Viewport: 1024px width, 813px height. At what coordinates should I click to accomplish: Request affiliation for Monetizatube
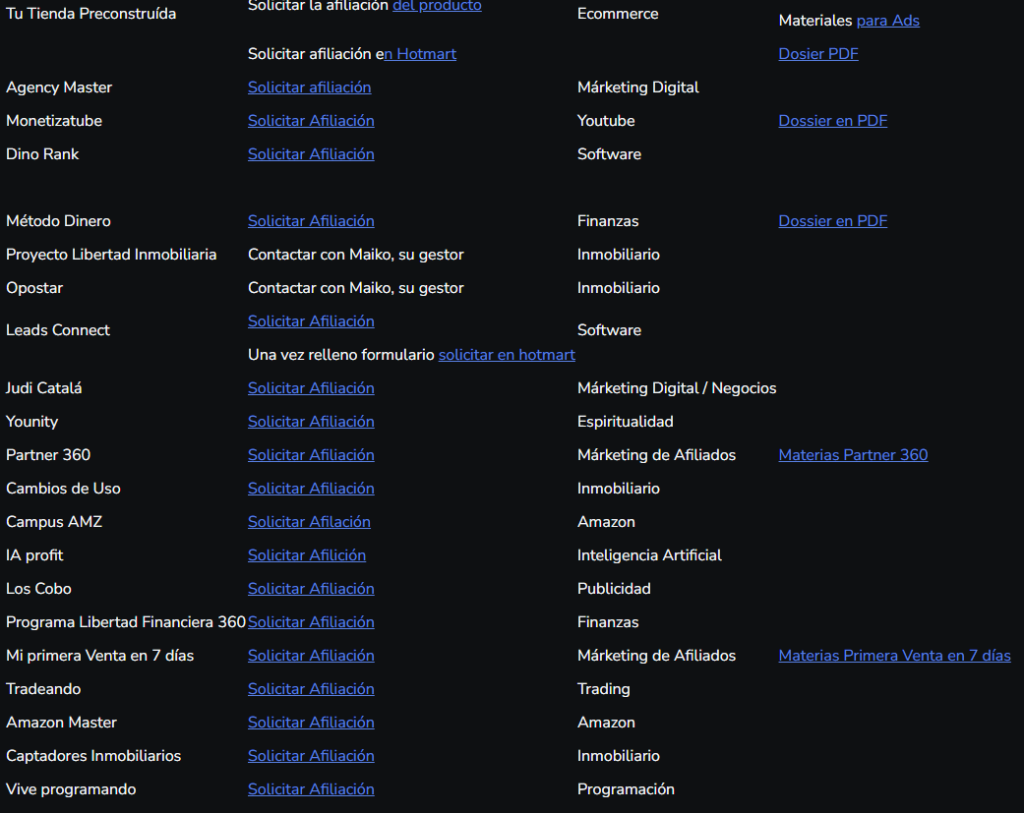tap(311, 121)
